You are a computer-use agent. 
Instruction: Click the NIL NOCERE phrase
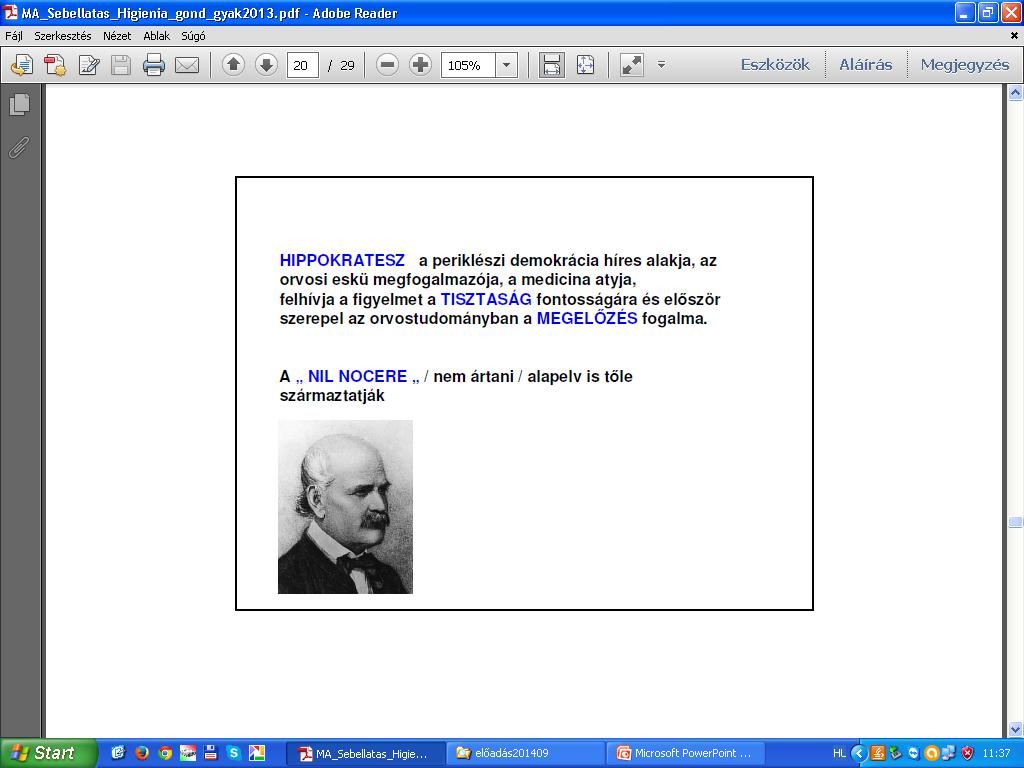click(357, 376)
